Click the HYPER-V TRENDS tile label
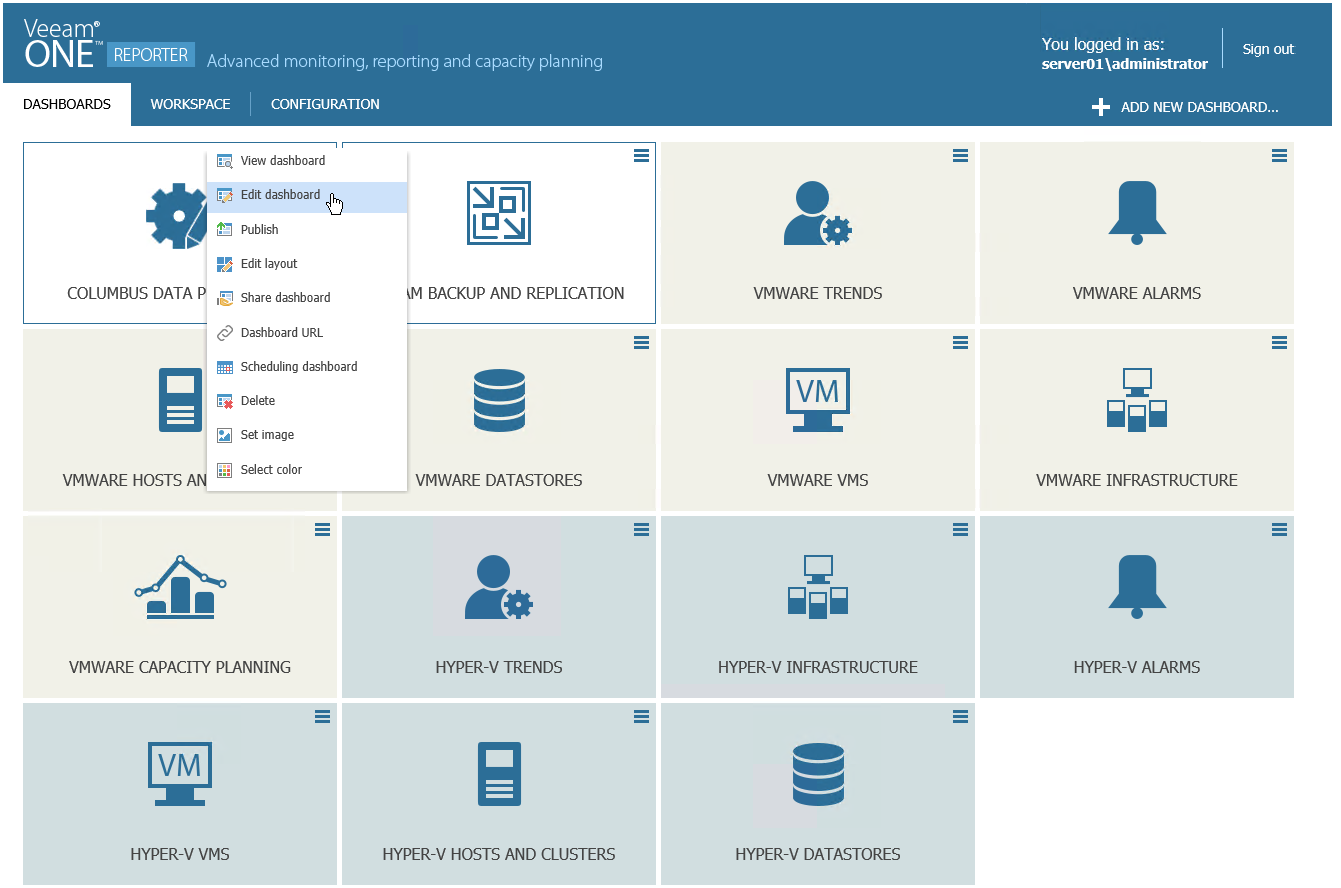 pos(499,668)
